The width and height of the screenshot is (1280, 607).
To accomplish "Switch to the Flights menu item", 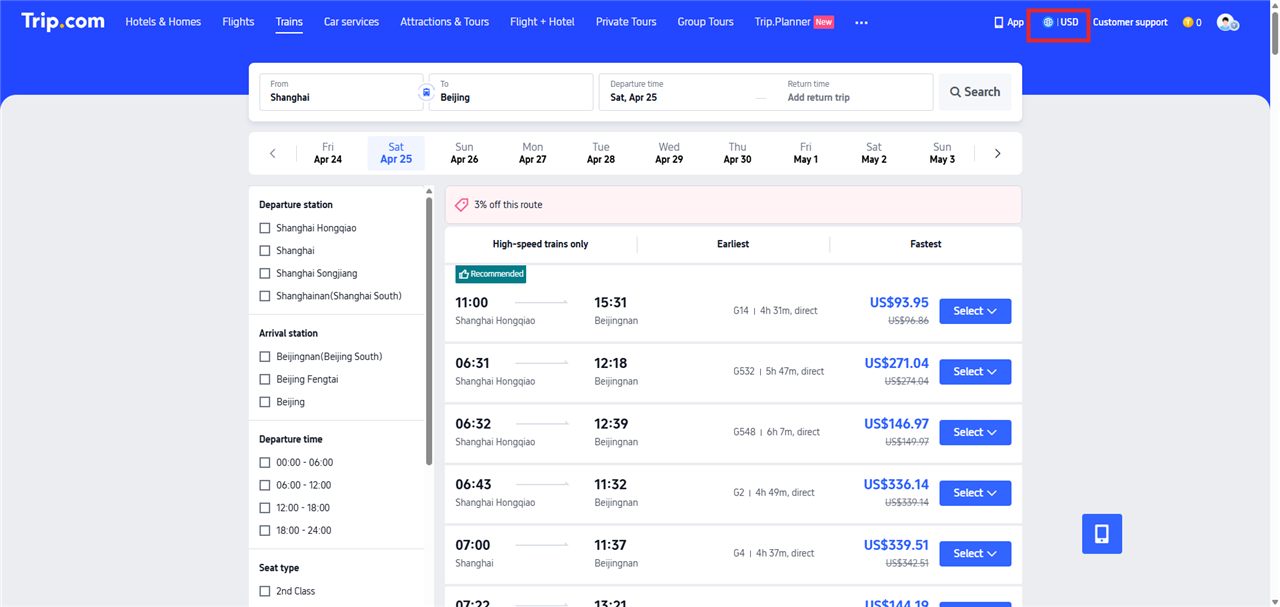I will pos(237,21).
